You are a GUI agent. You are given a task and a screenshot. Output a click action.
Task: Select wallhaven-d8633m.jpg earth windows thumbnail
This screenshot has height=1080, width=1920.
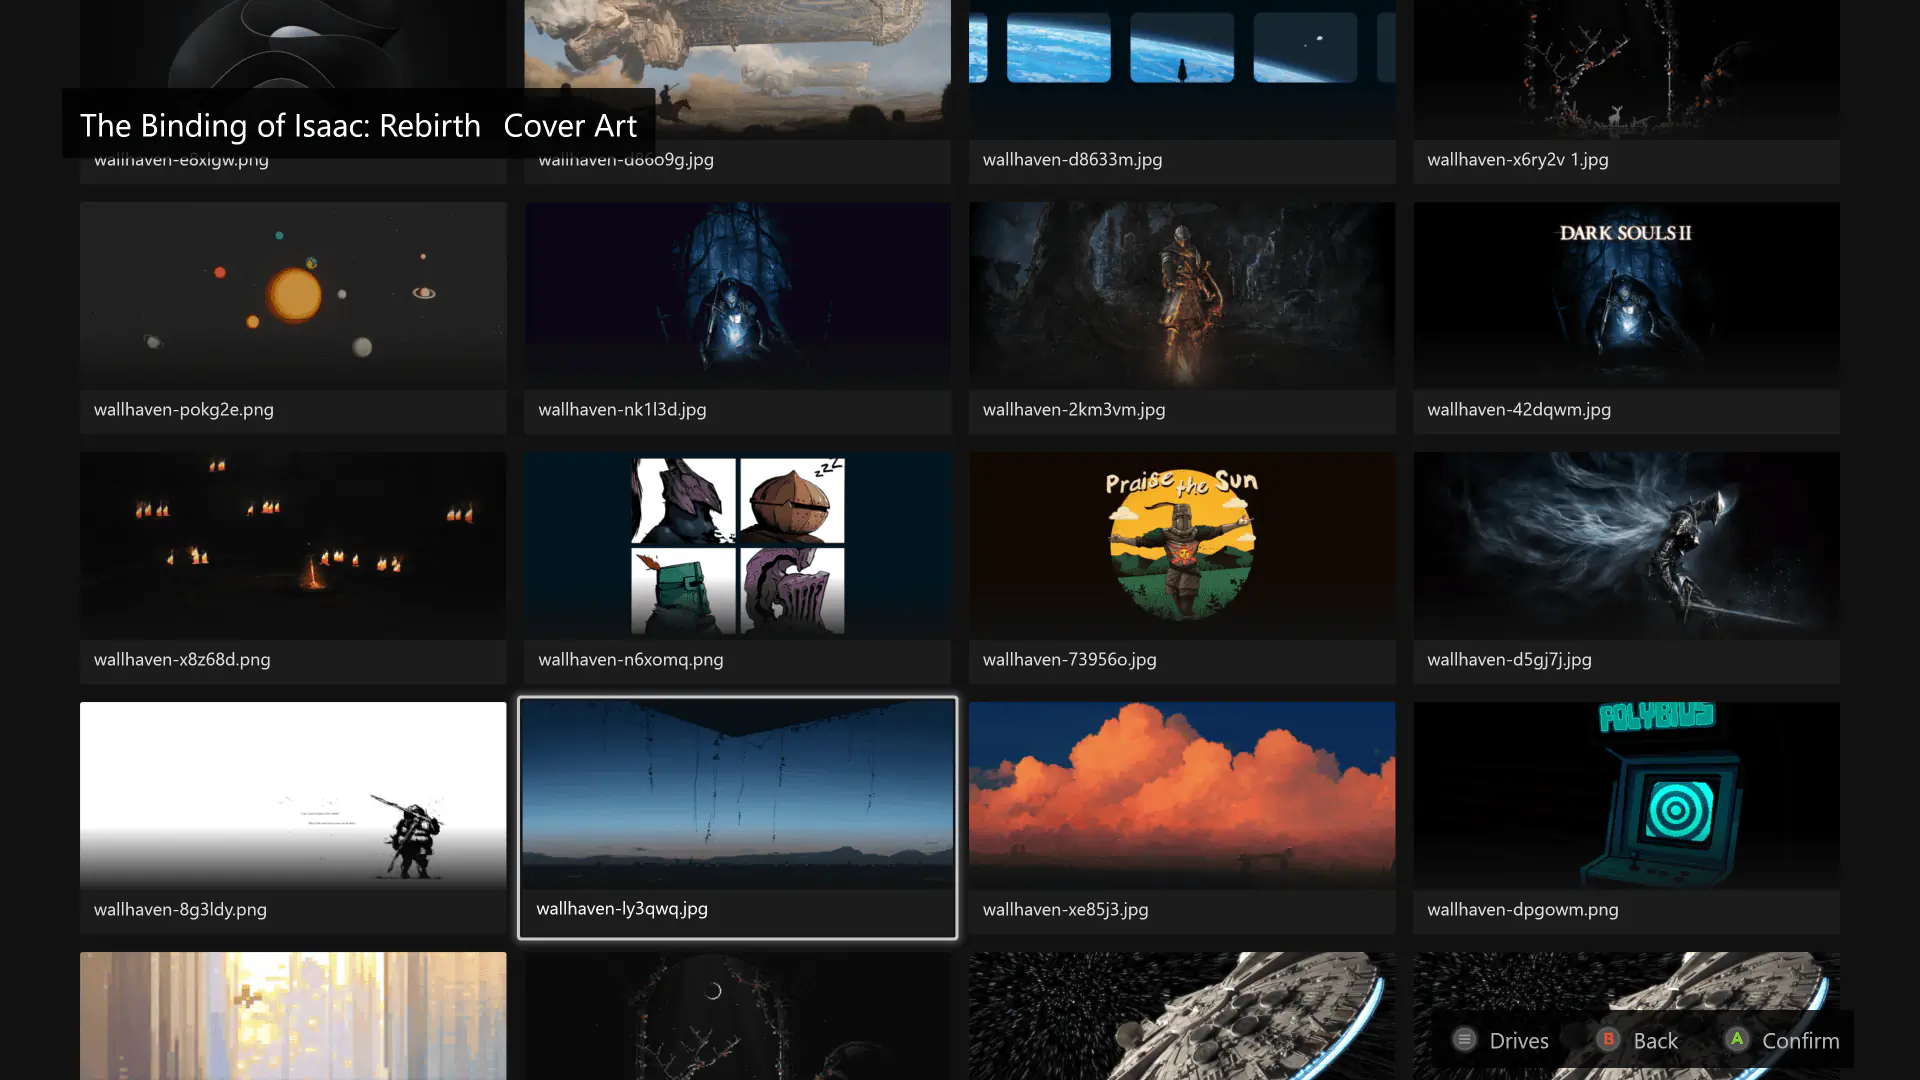click(x=1182, y=70)
